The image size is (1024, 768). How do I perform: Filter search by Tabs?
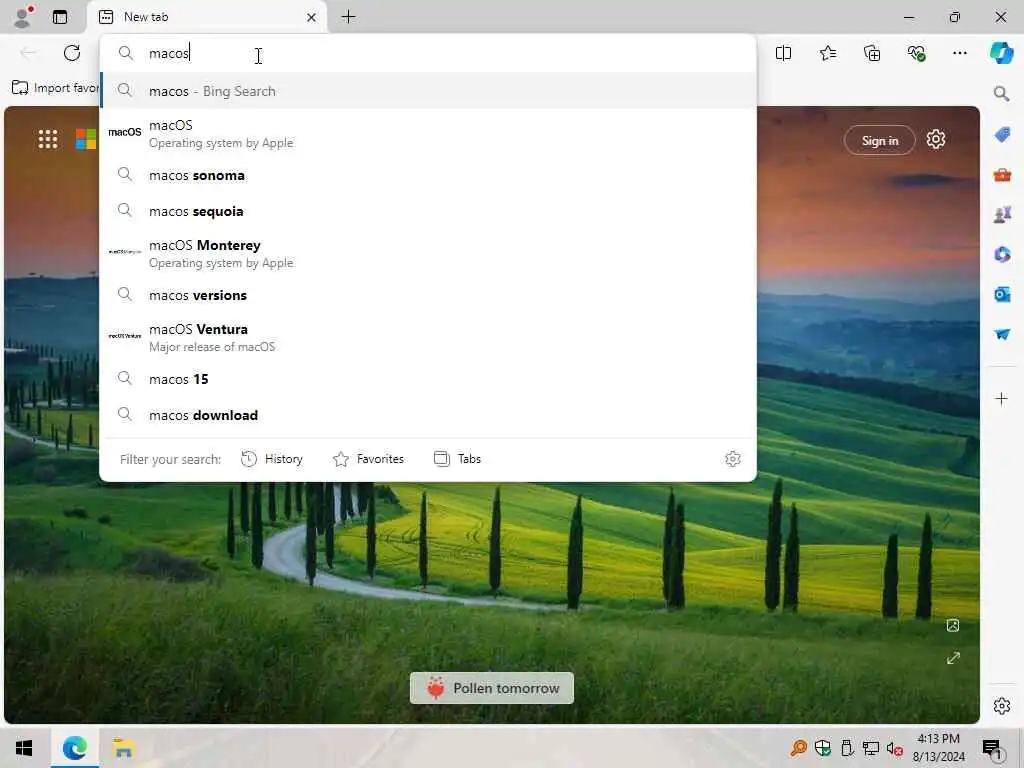(458, 459)
